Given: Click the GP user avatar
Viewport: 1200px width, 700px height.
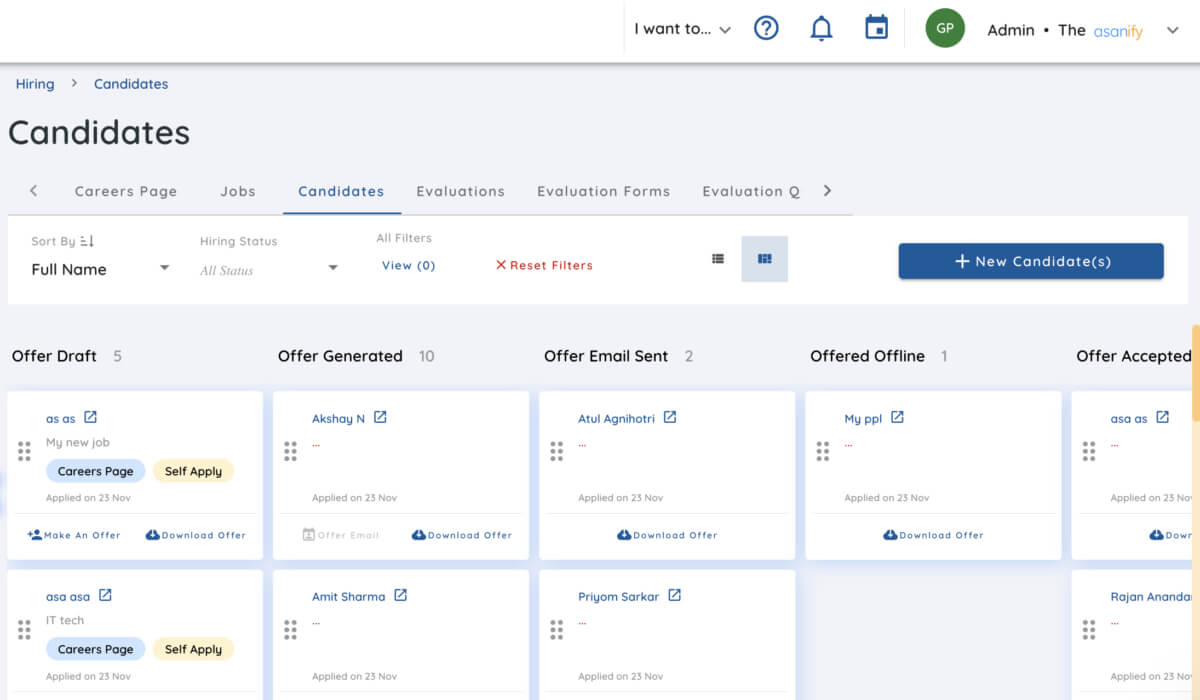Looking at the screenshot, I should 945,29.
